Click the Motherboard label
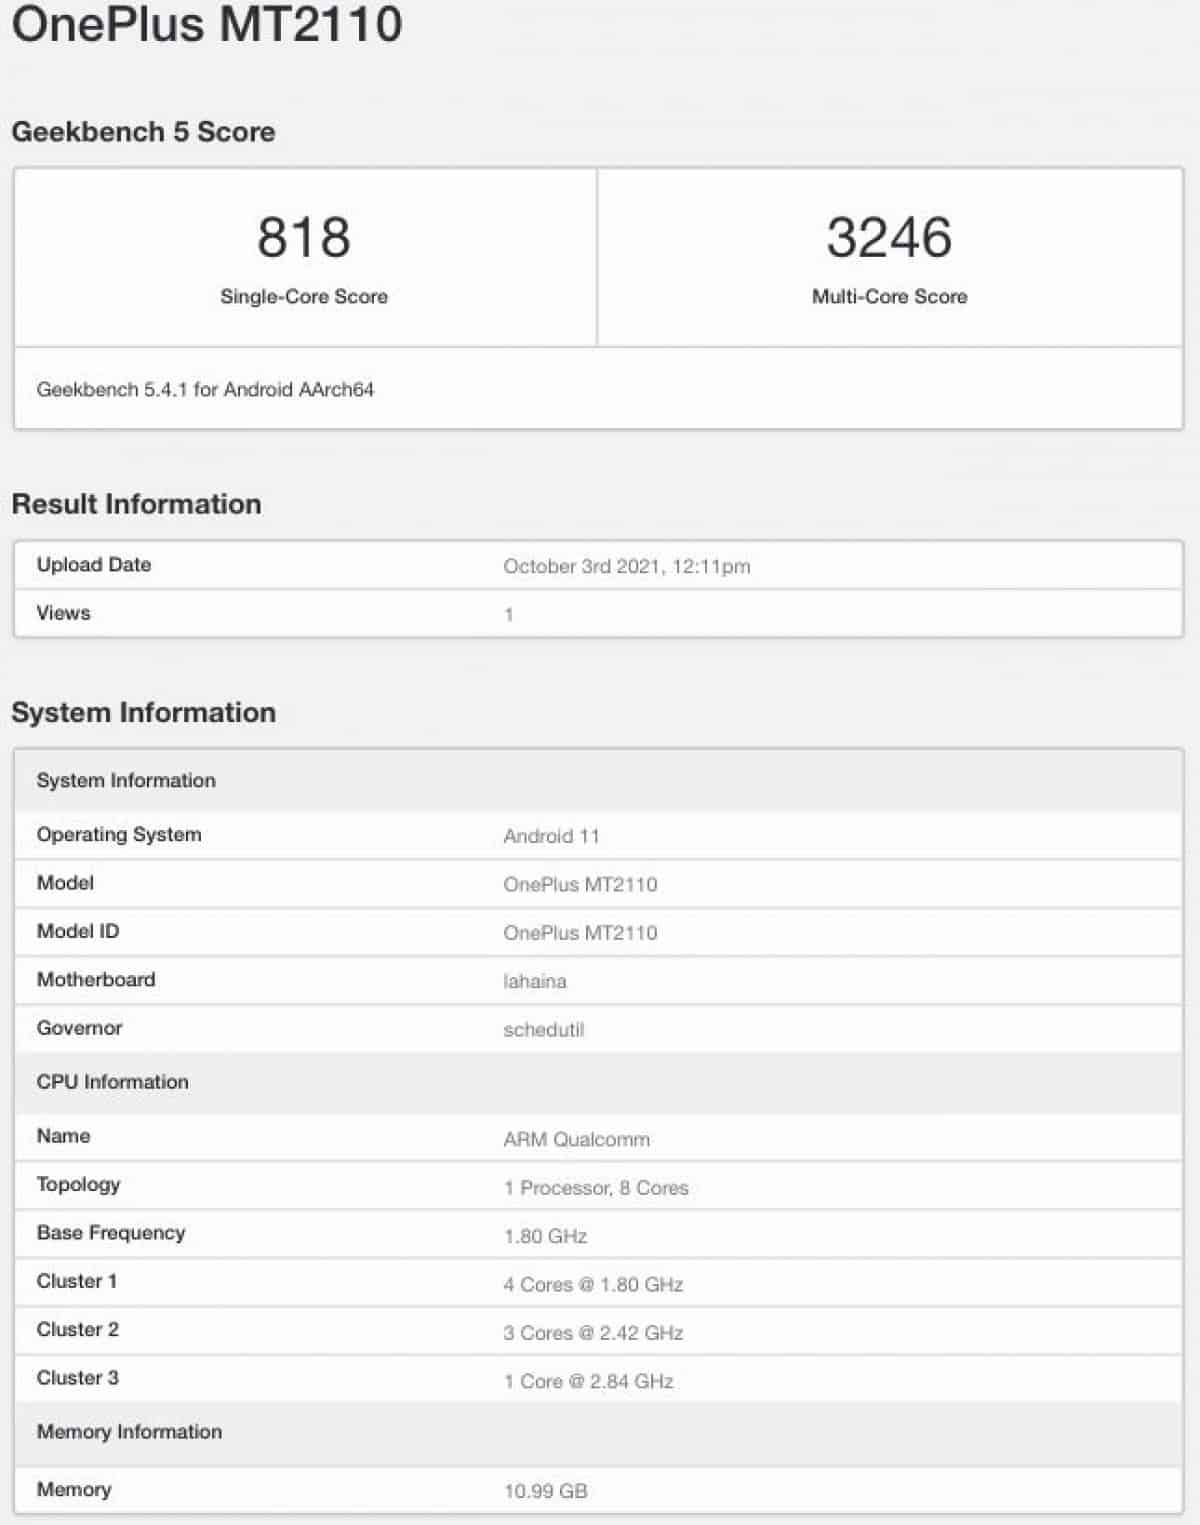Viewport: 1200px width, 1525px height. click(x=96, y=980)
